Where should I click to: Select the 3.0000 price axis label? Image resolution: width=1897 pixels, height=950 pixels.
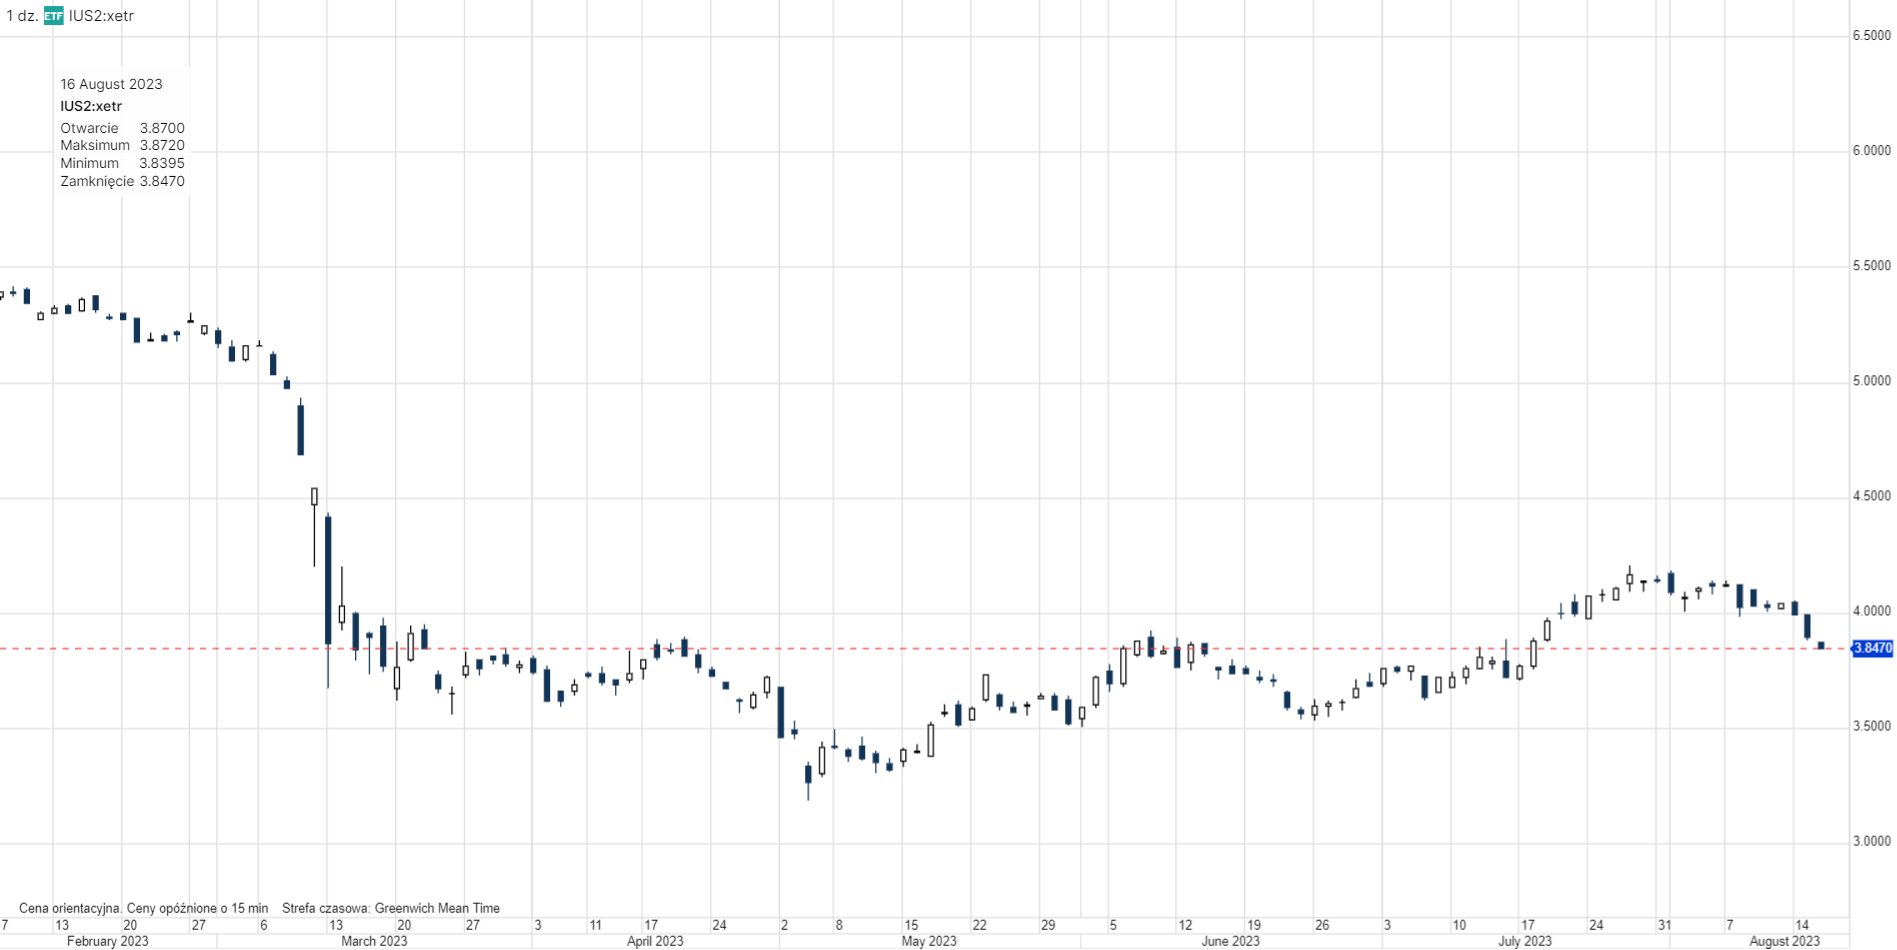tap(1871, 841)
